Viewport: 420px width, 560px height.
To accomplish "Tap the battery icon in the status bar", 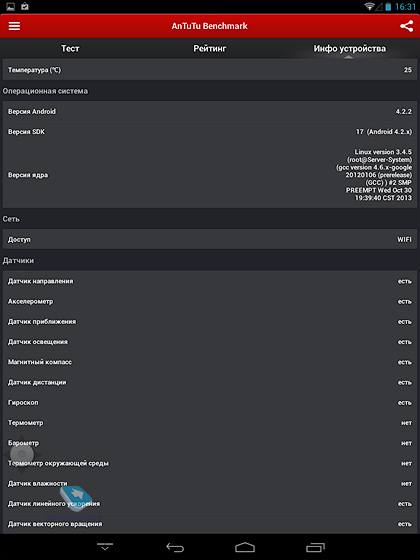I will 388,6.
